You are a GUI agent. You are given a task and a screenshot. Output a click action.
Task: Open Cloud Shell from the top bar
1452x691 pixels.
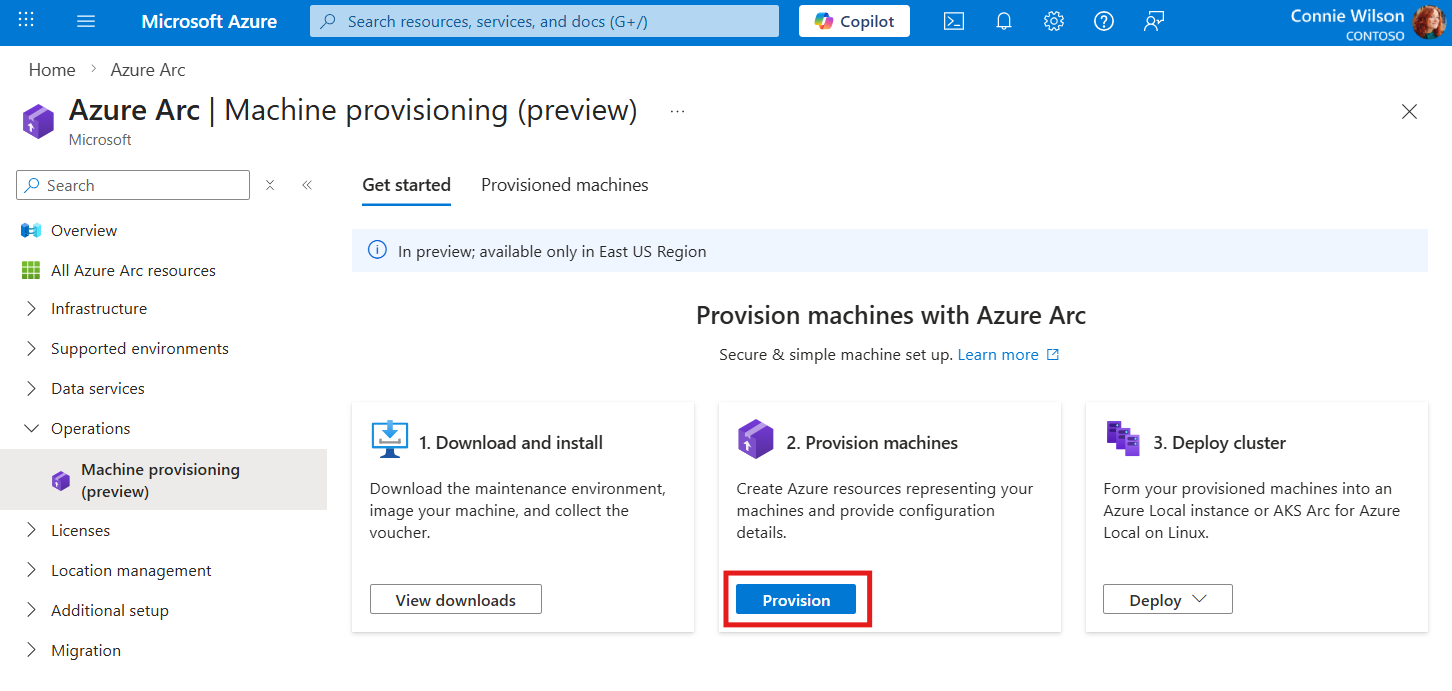pyautogui.click(x=954, y=21)
